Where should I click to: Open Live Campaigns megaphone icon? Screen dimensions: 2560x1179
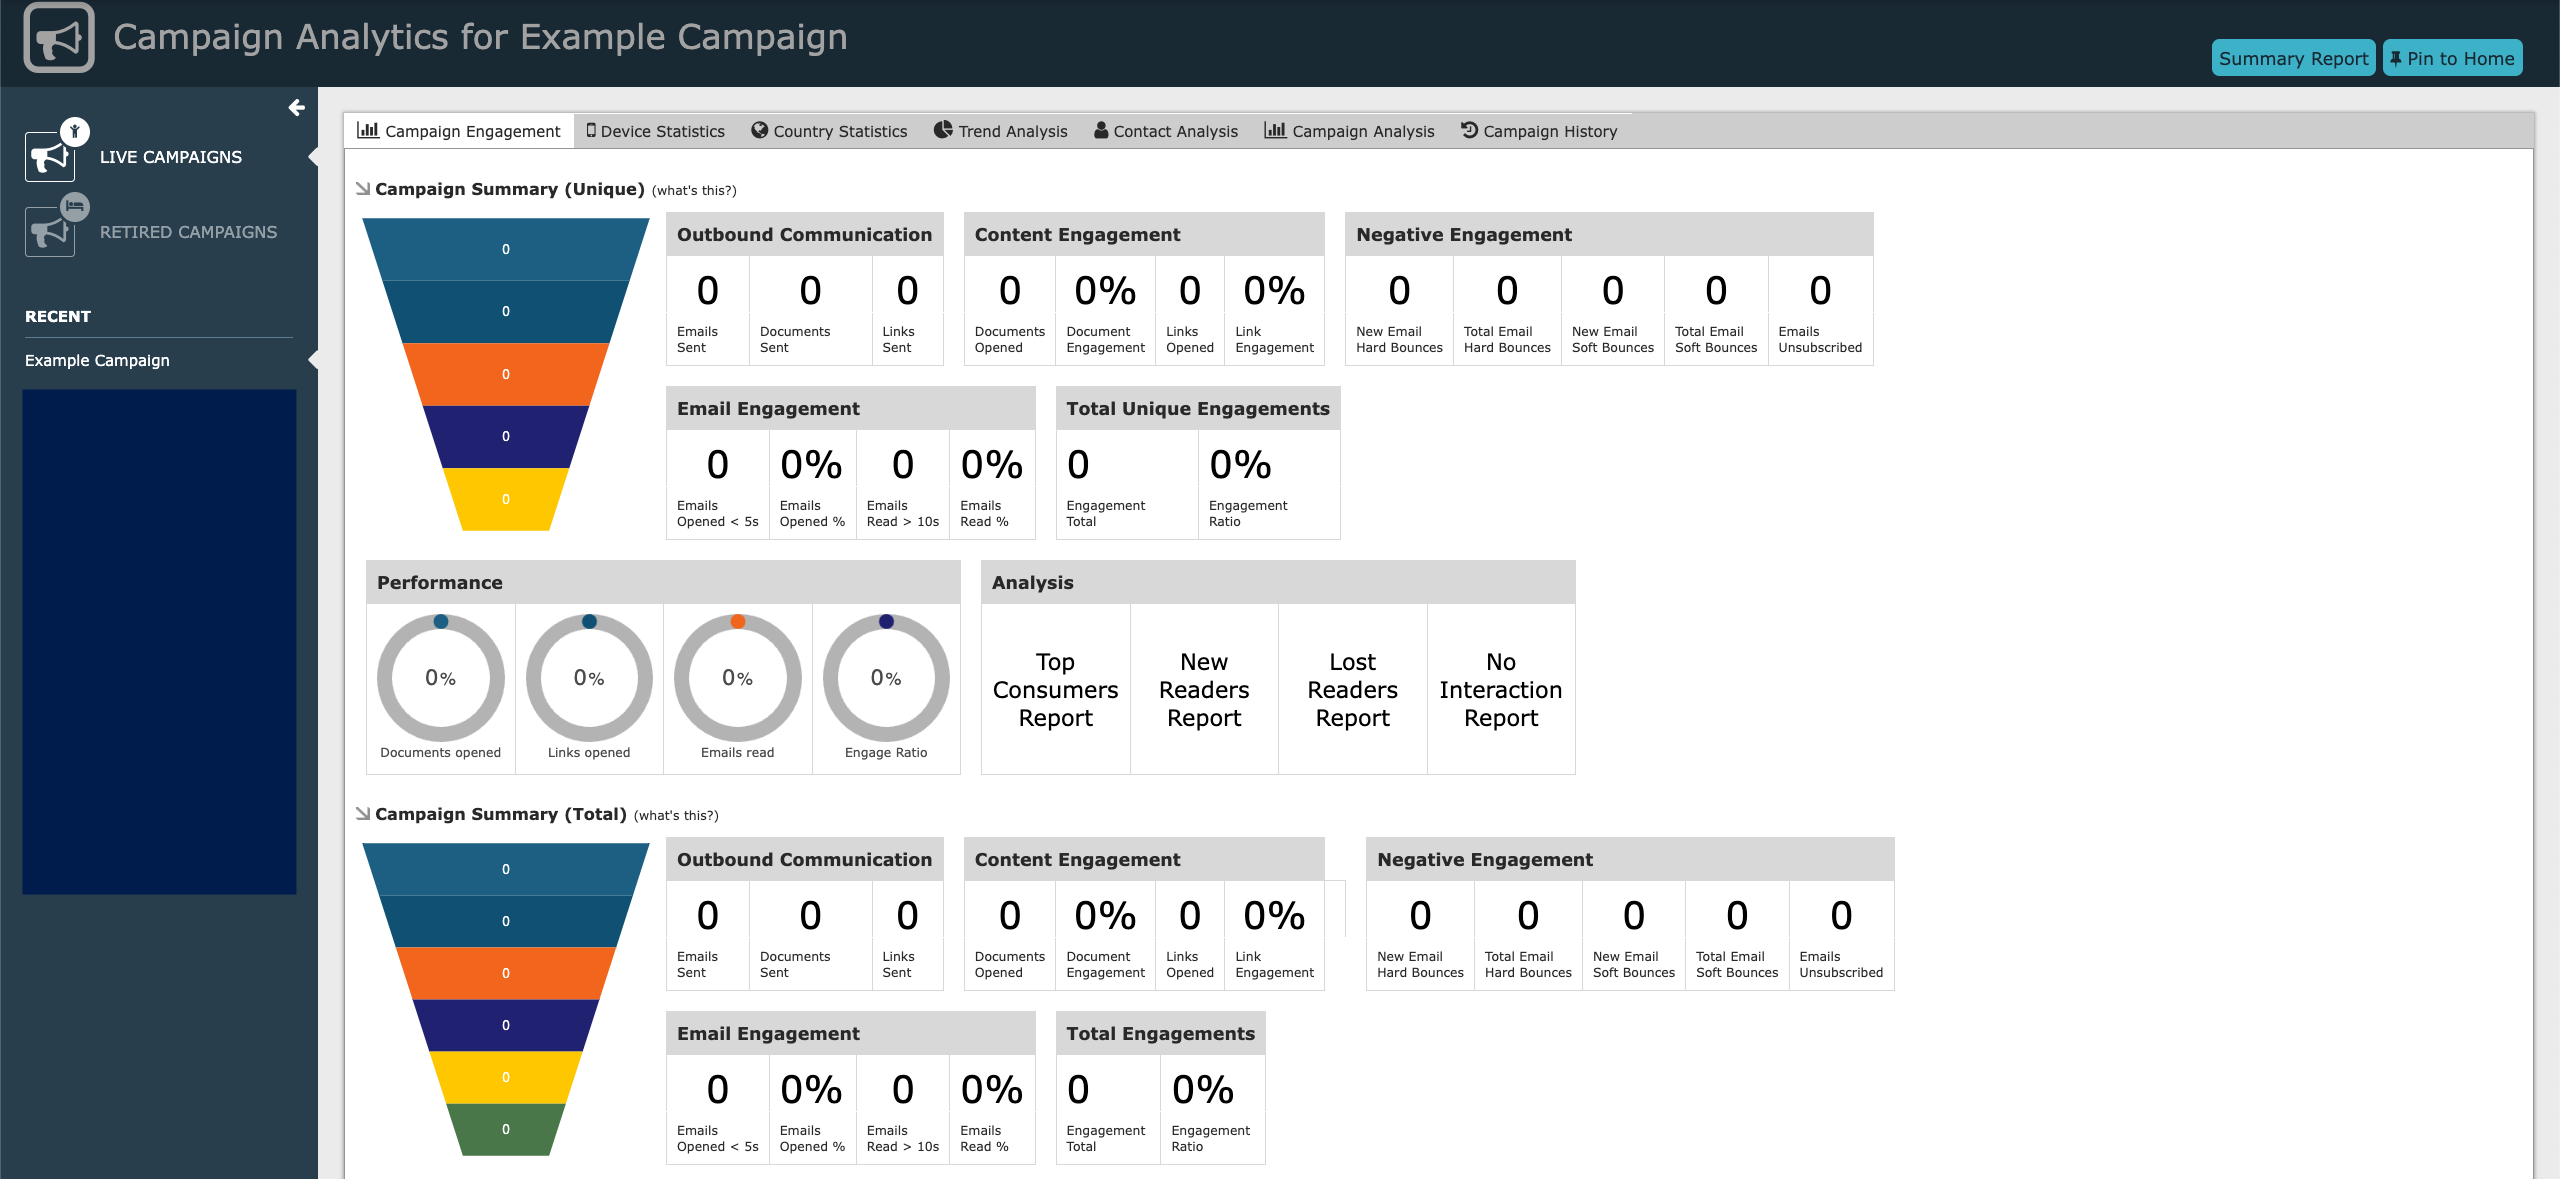click(50, 157)
